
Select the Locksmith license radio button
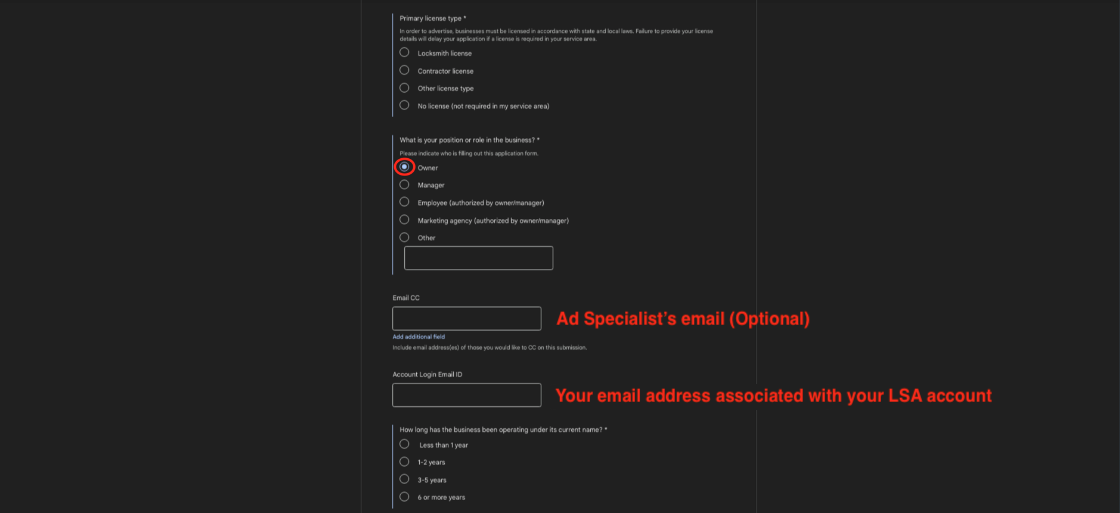pos(404,53)
